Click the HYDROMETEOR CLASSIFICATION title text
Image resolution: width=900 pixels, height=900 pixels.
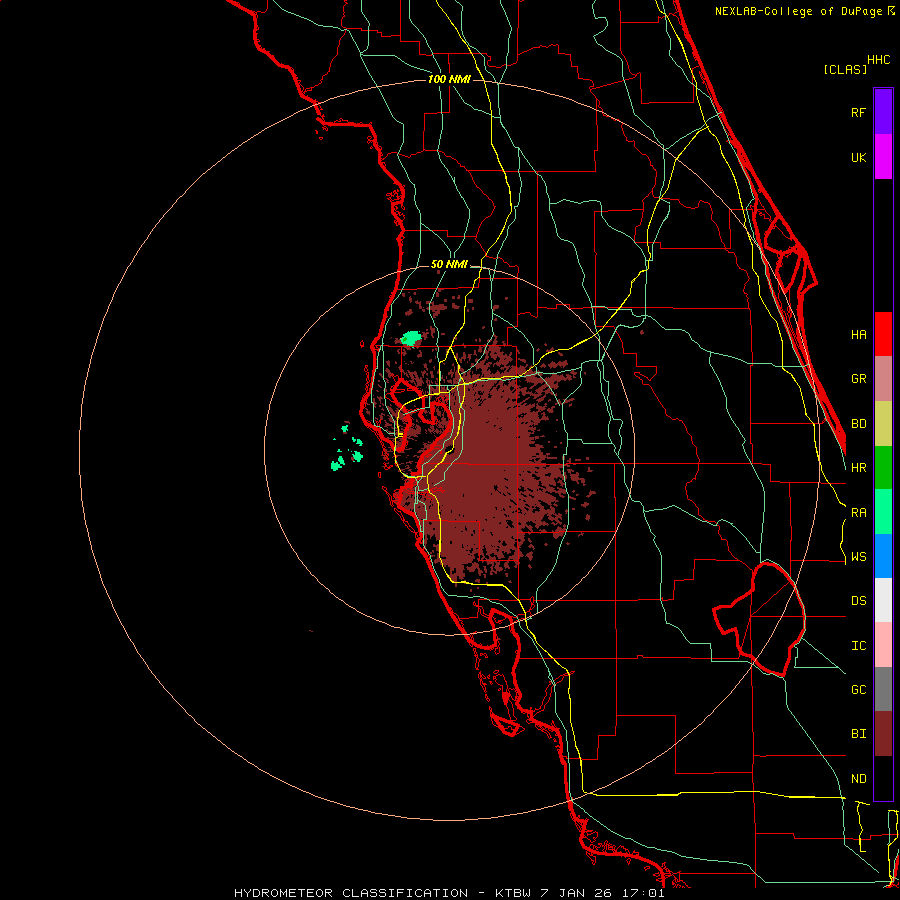[351, 893]
